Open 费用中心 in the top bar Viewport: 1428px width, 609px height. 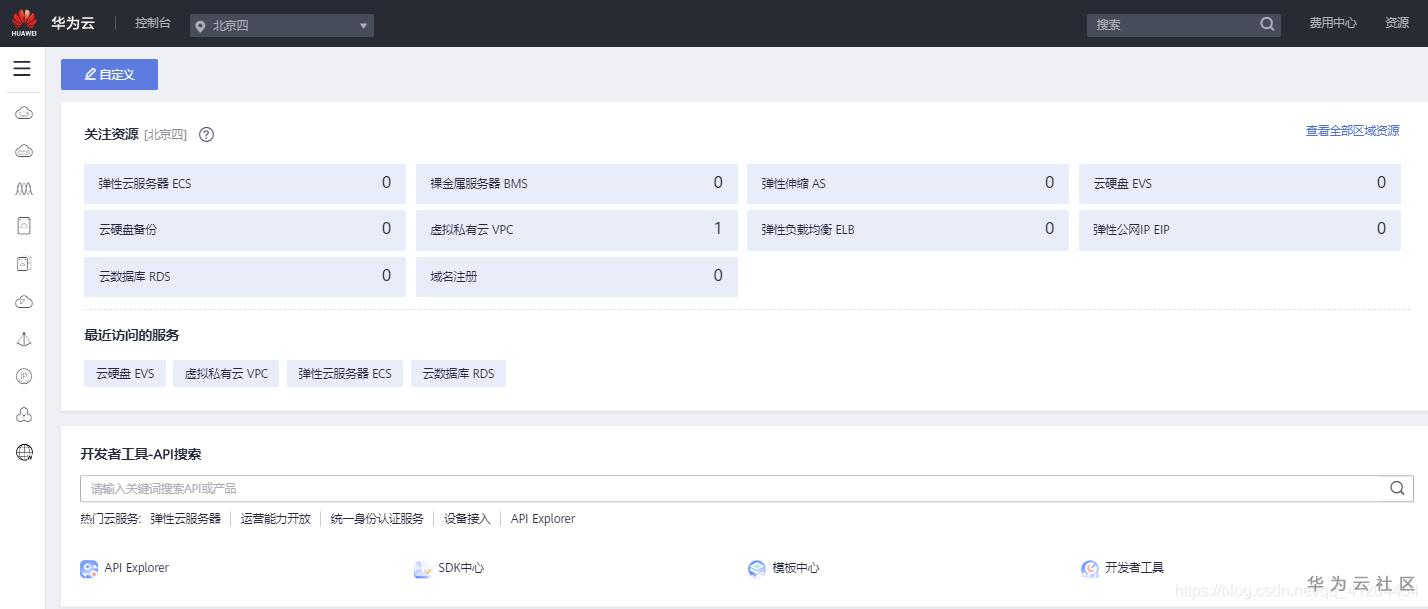pos(1333,23)
